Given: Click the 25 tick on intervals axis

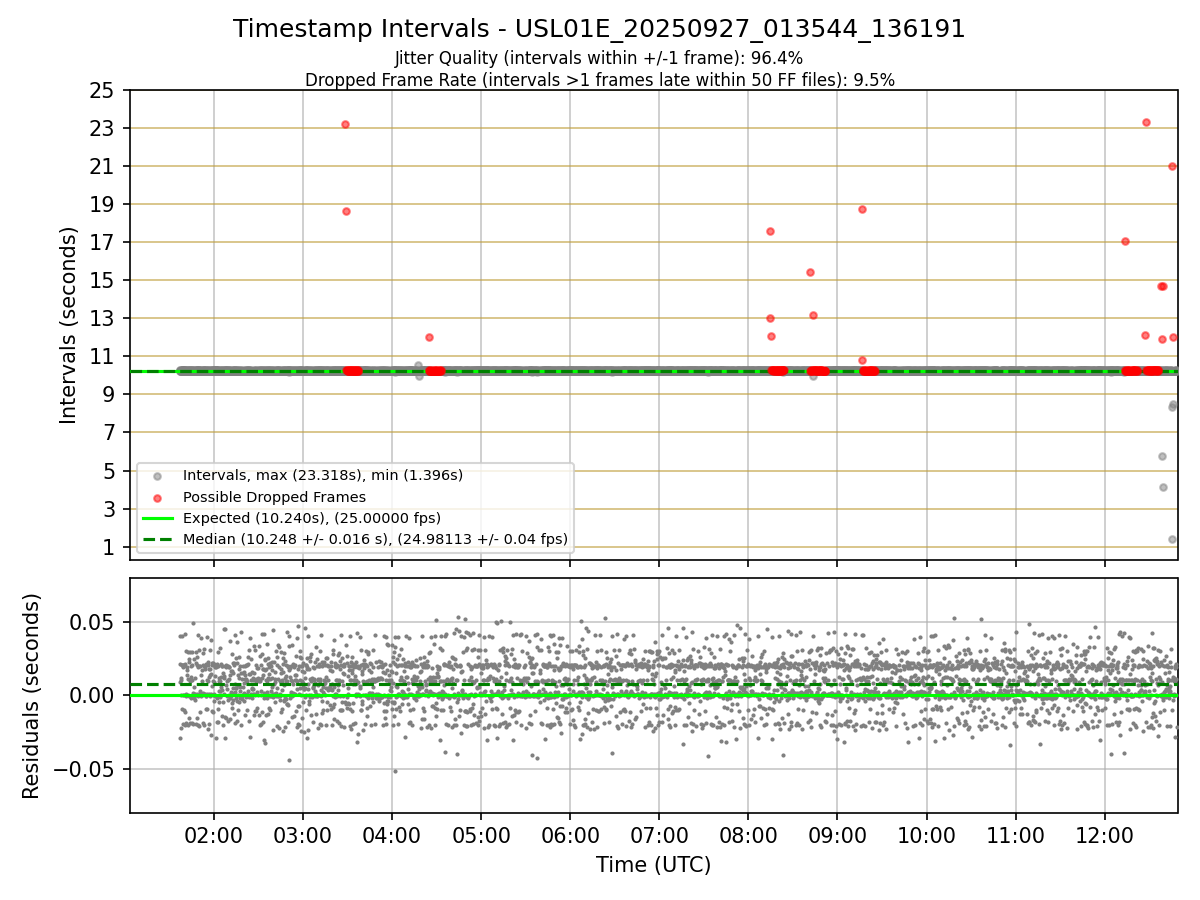Looking at the screenshot, I should (101, 90).
